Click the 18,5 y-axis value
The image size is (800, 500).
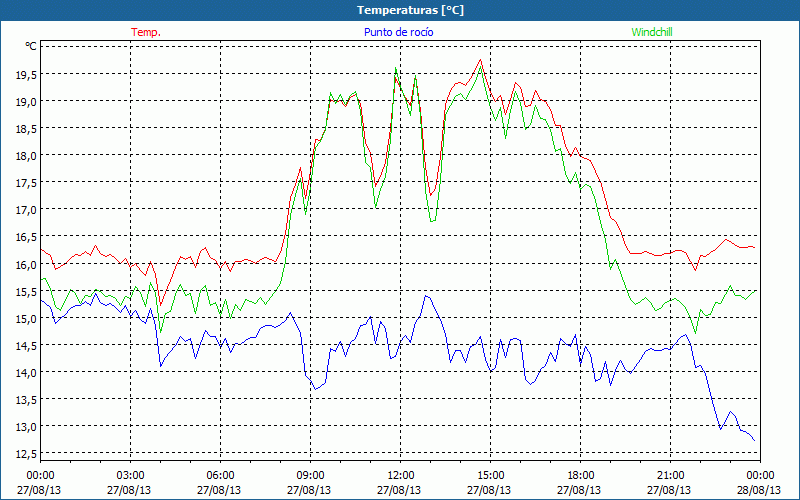point(26,129)
